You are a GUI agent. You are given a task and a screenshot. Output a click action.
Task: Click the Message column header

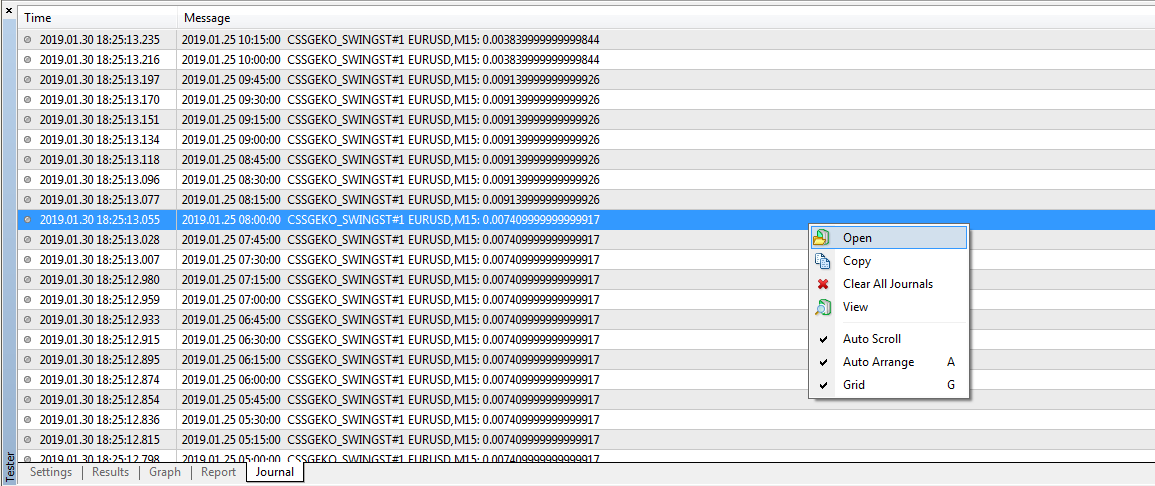point(666,18)
